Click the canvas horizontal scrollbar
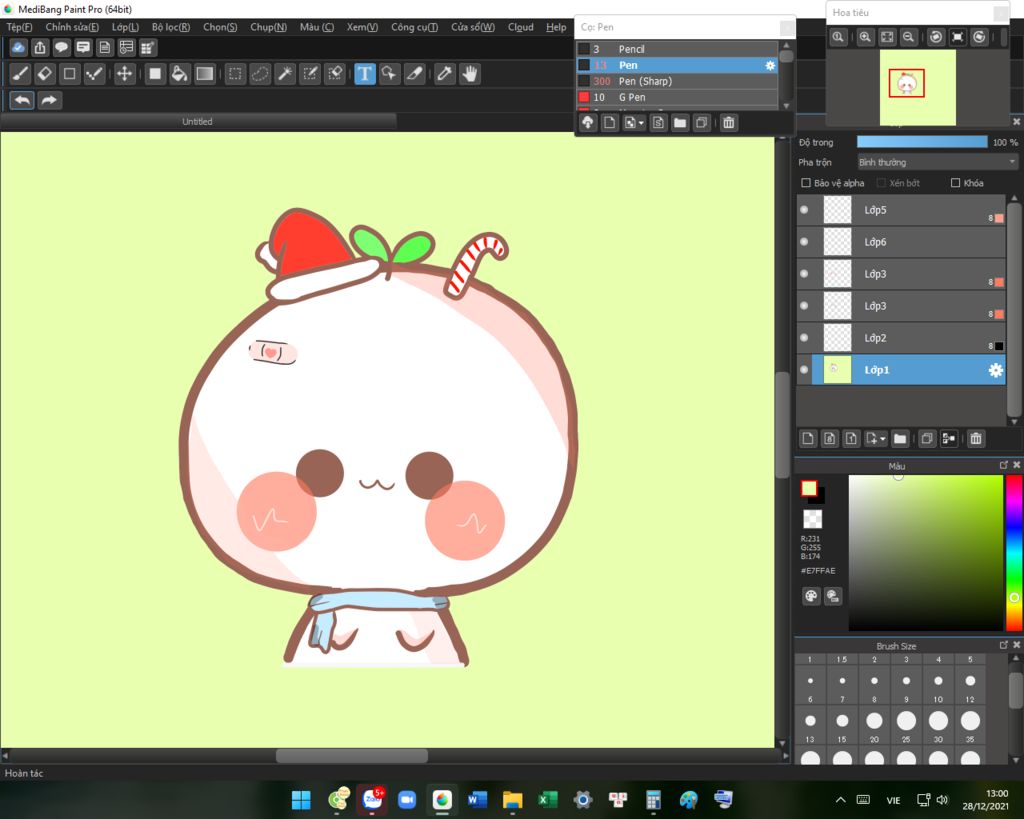Image resolution: width=1024 pixels, height=819 pixels. [352, 756]
